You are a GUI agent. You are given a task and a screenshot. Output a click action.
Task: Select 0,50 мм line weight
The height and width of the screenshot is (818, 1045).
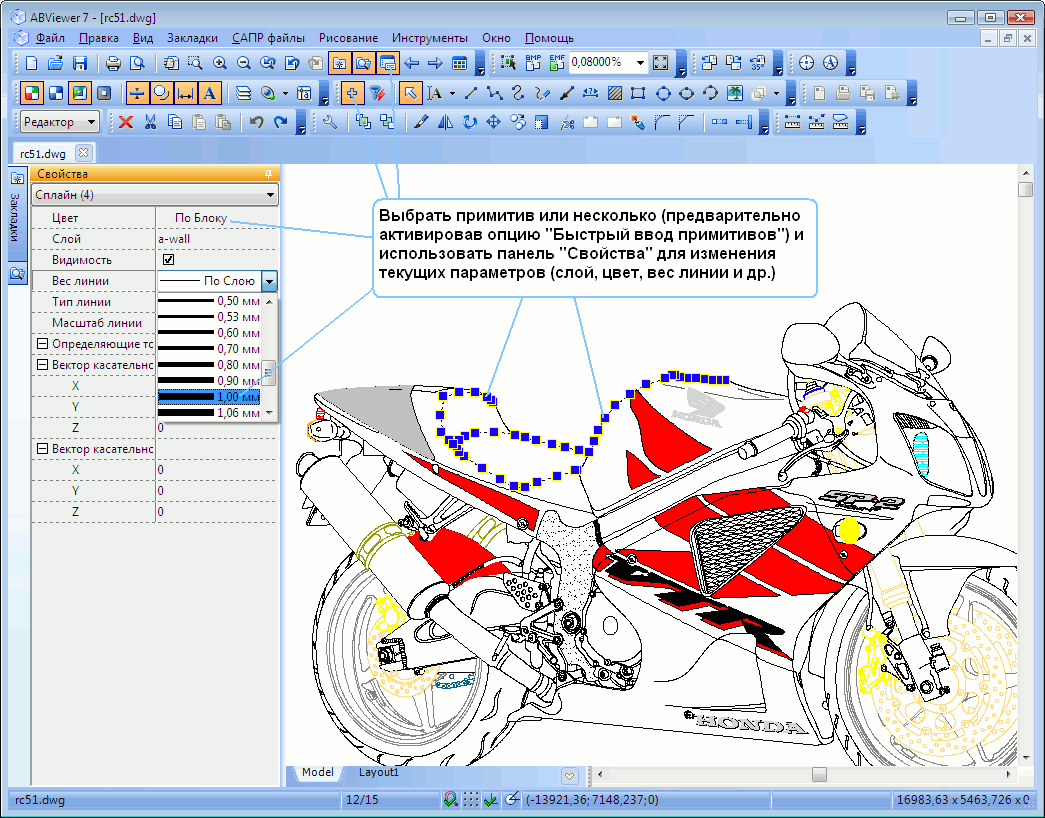tap(209, 301)
